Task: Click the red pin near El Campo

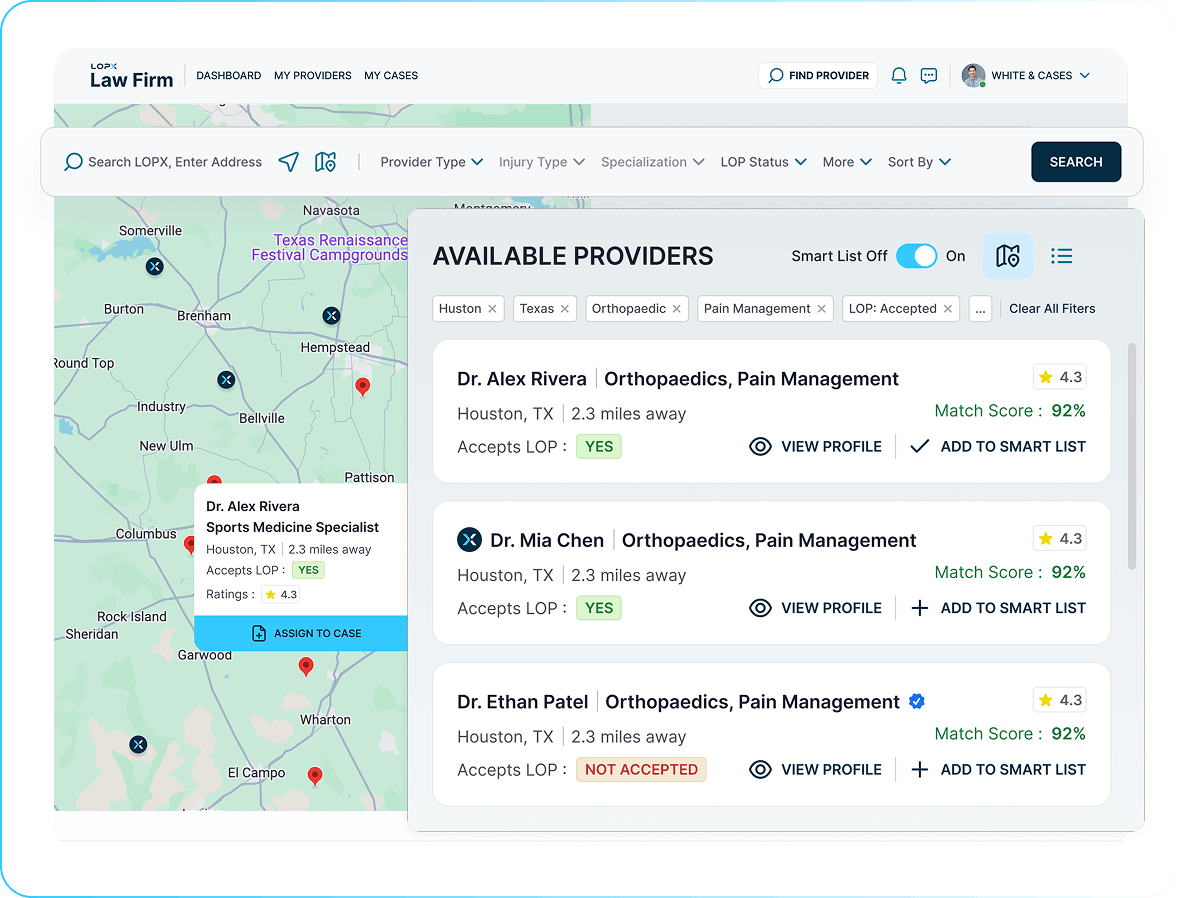Action: tap(315, 776)
